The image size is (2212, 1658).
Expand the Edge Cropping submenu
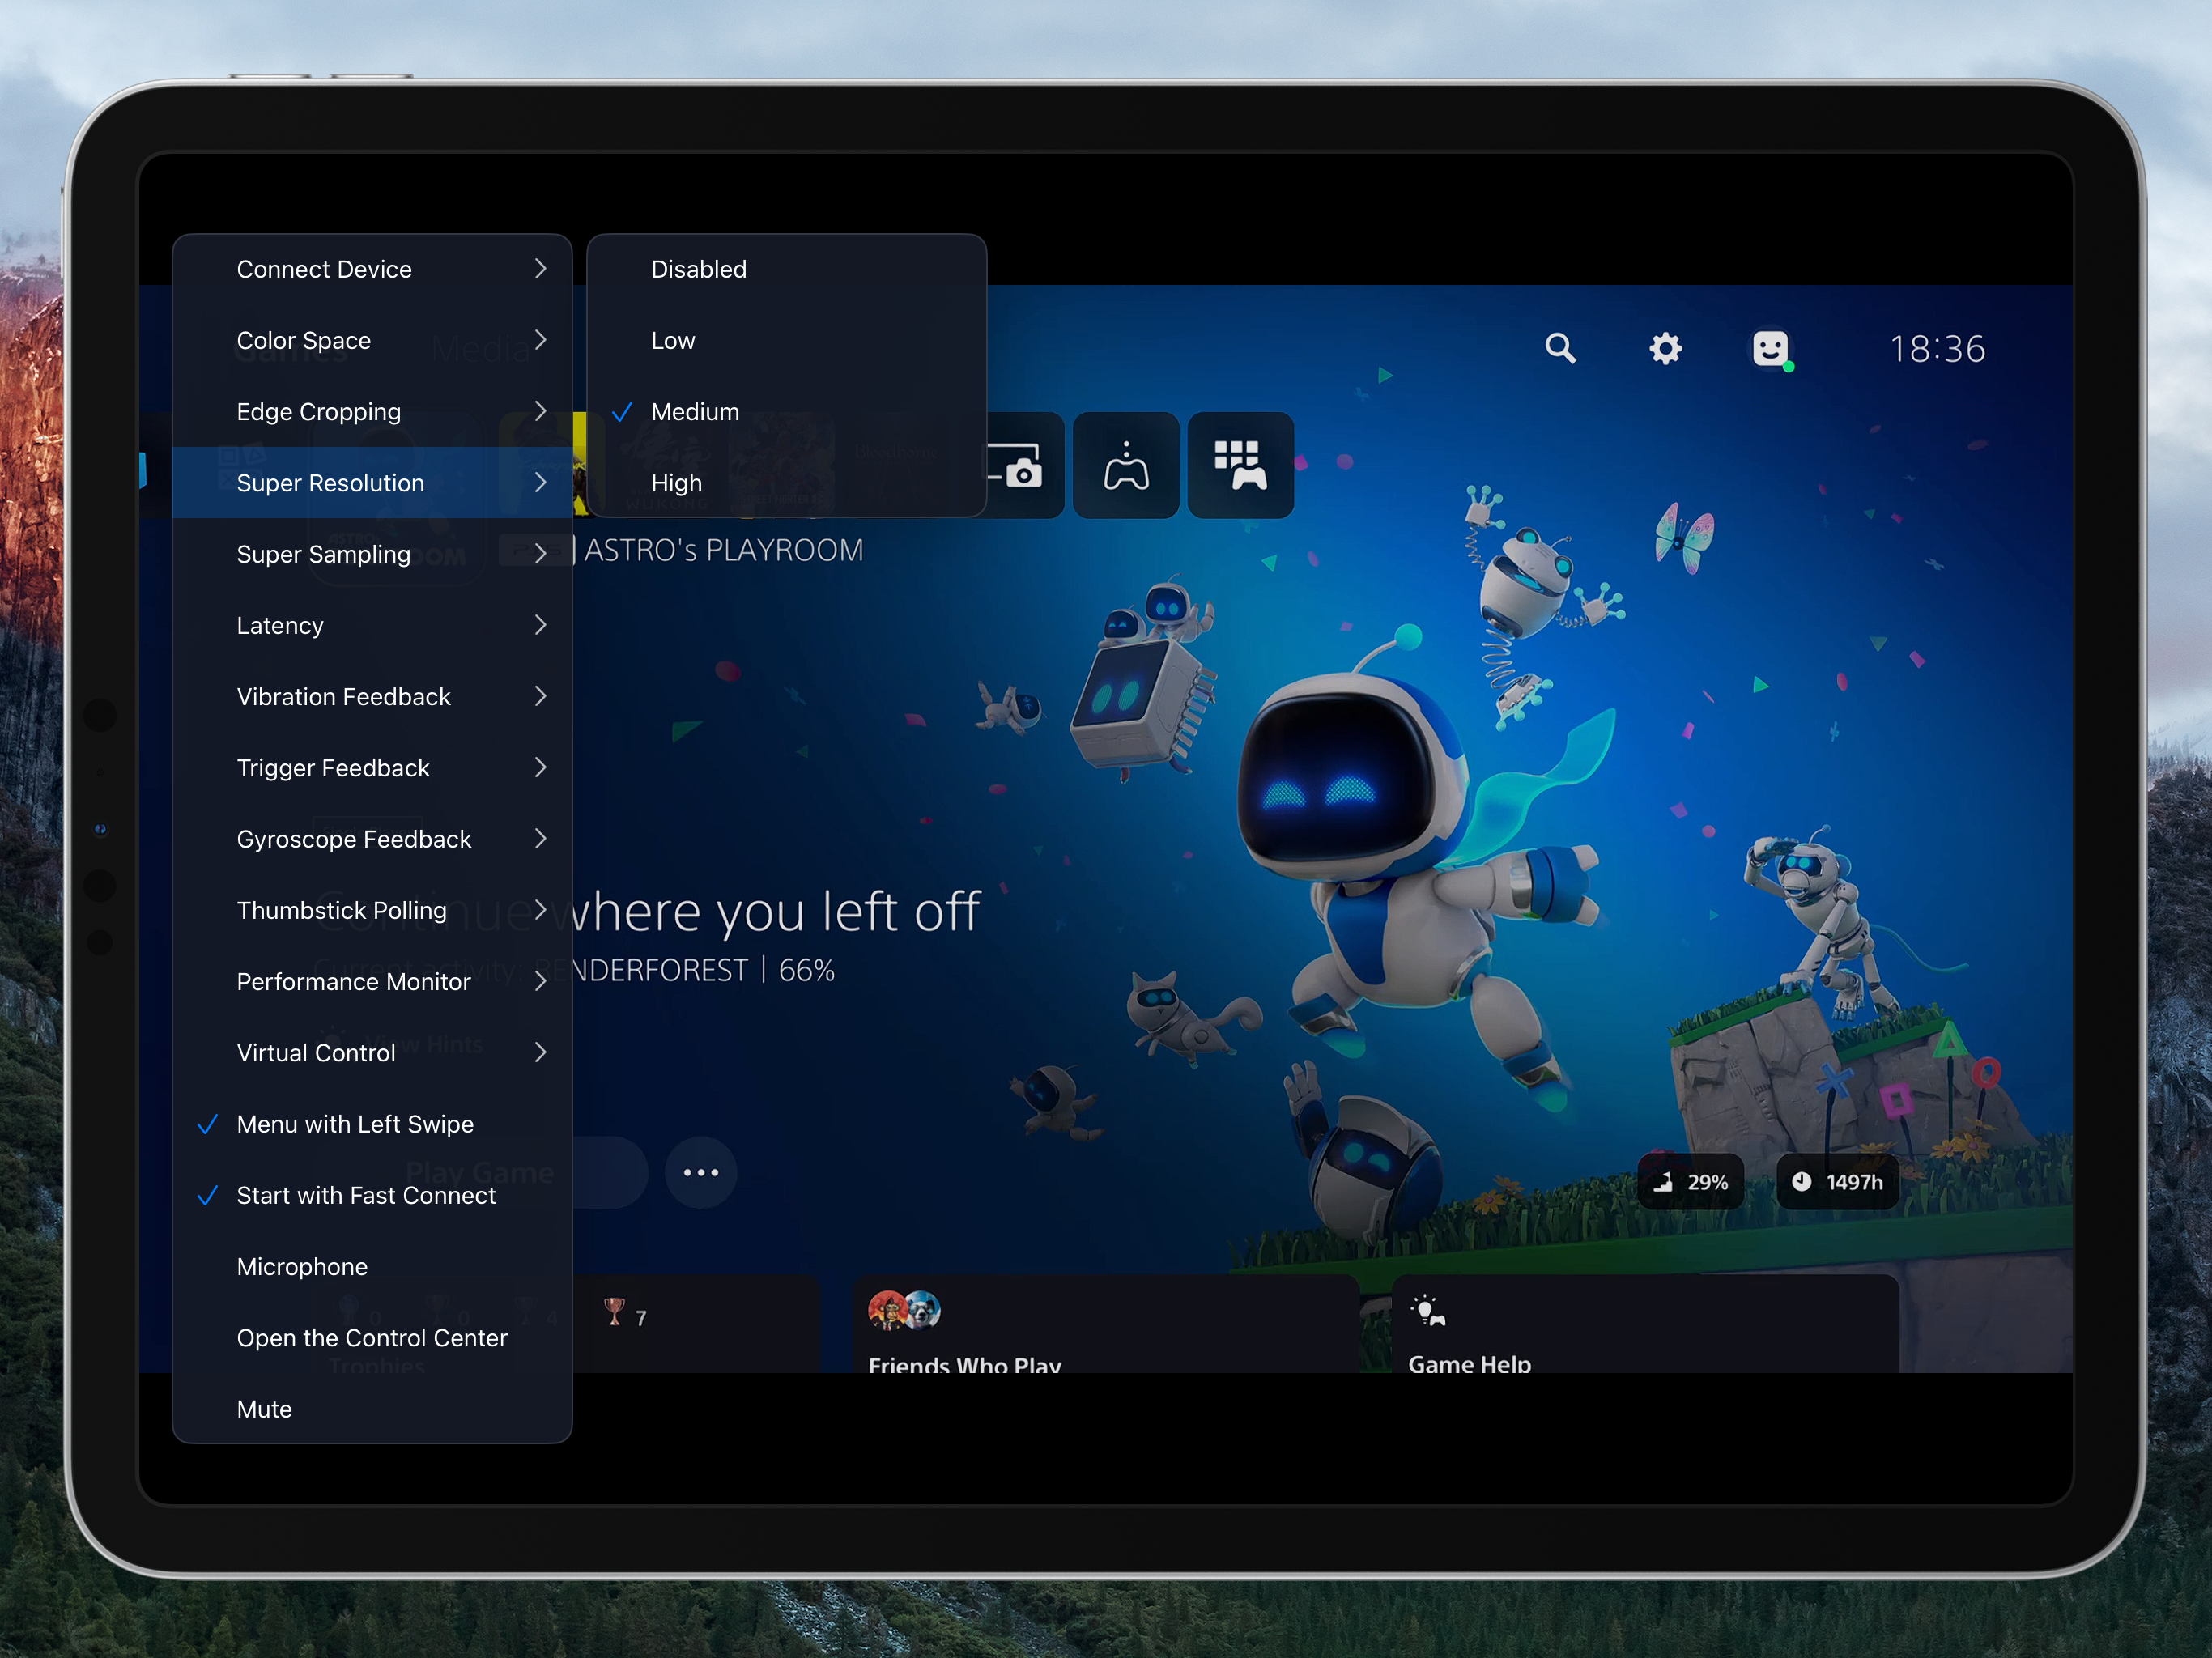(x=372, y=411)
